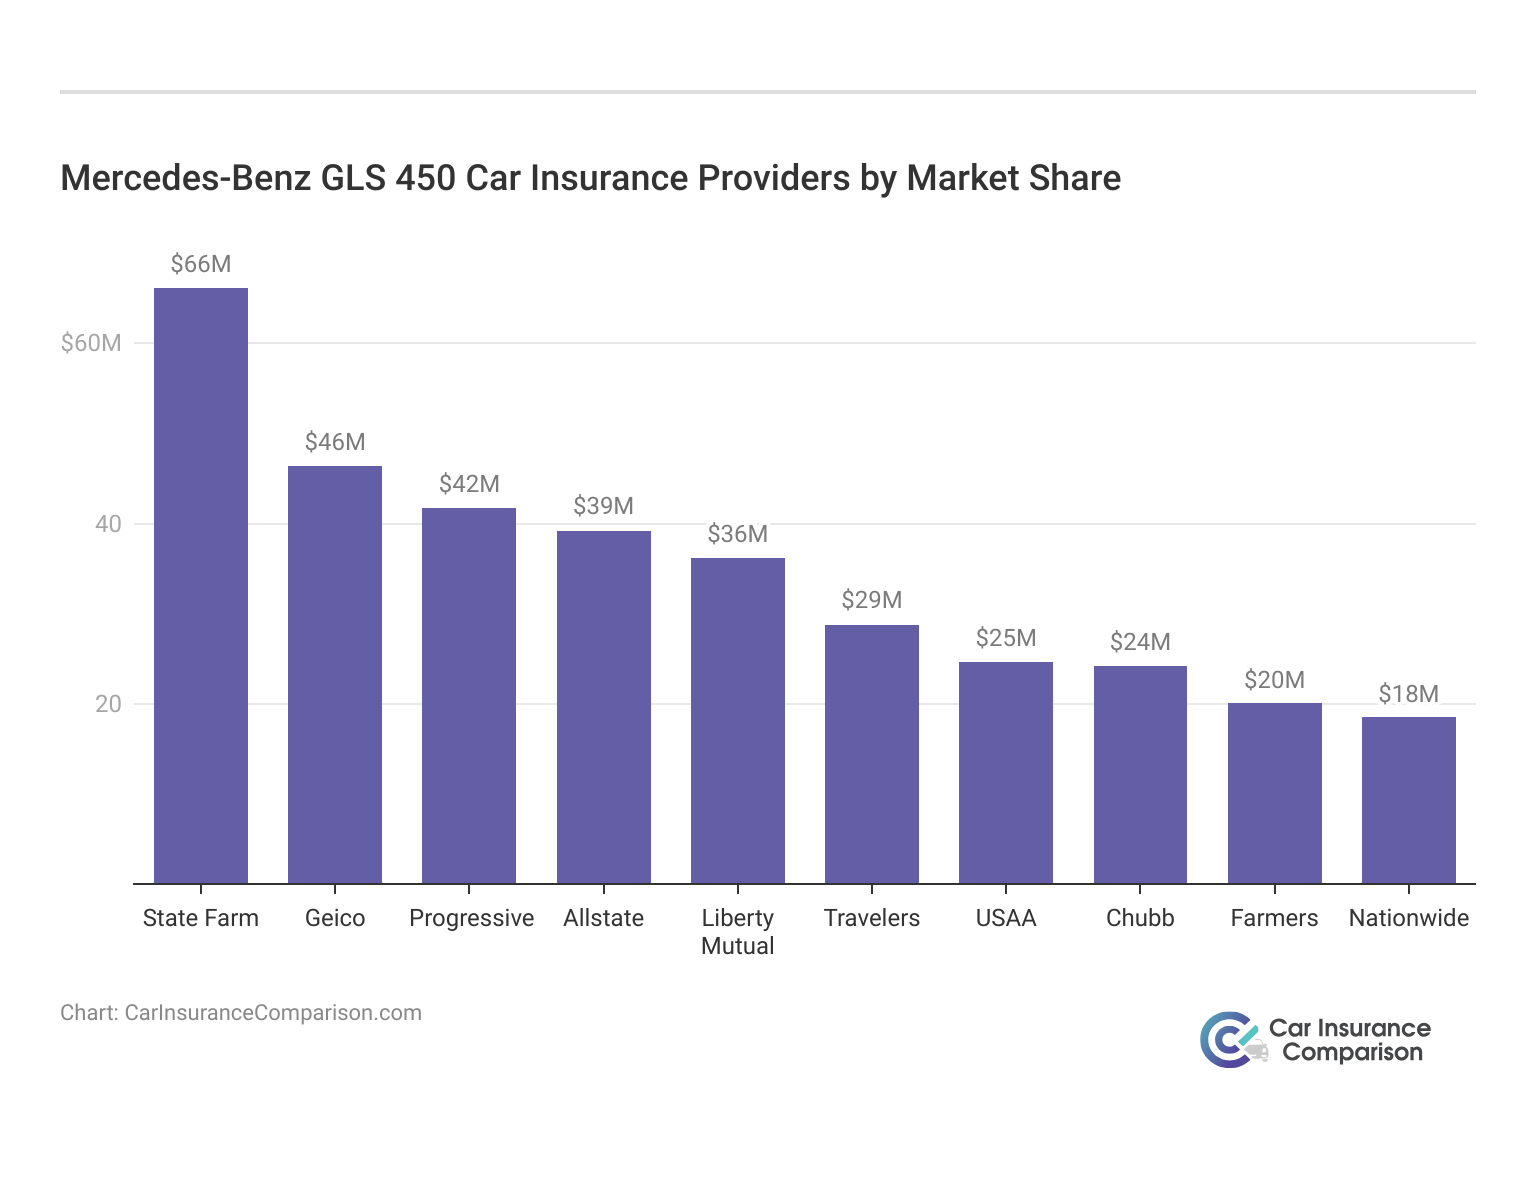Click the State Farm bar

pos(201,586)
